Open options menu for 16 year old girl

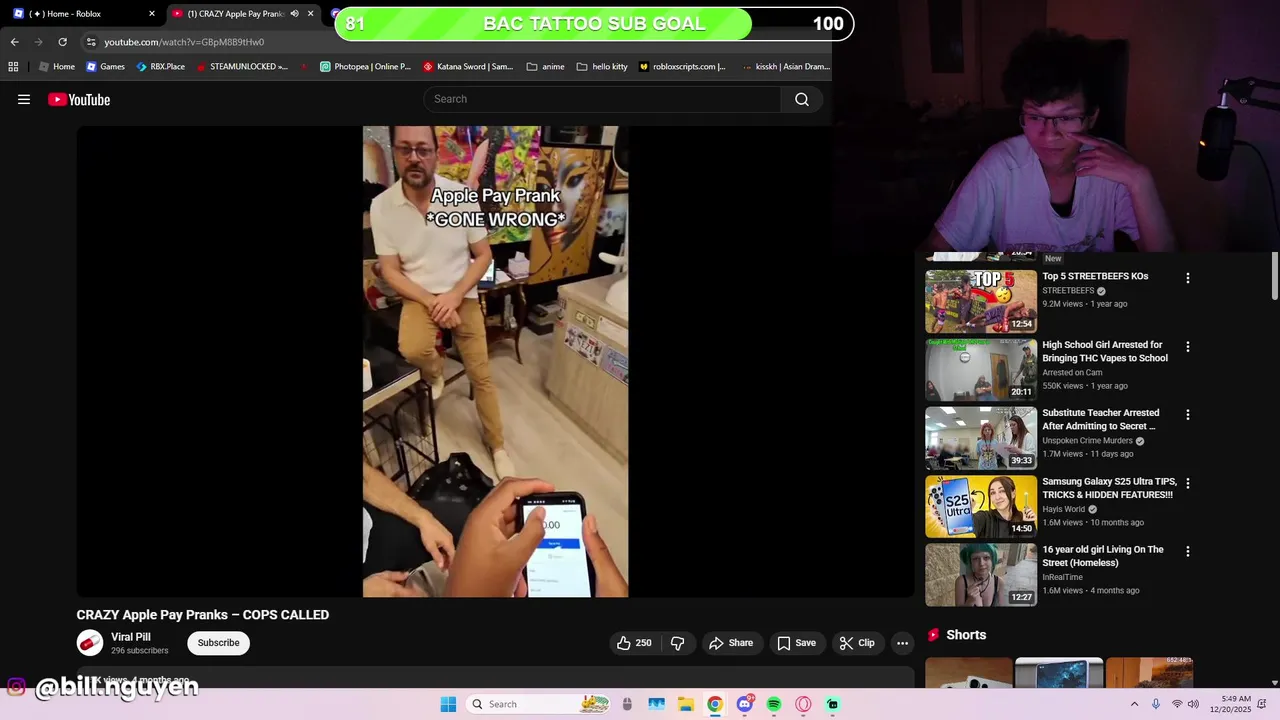1188,551
